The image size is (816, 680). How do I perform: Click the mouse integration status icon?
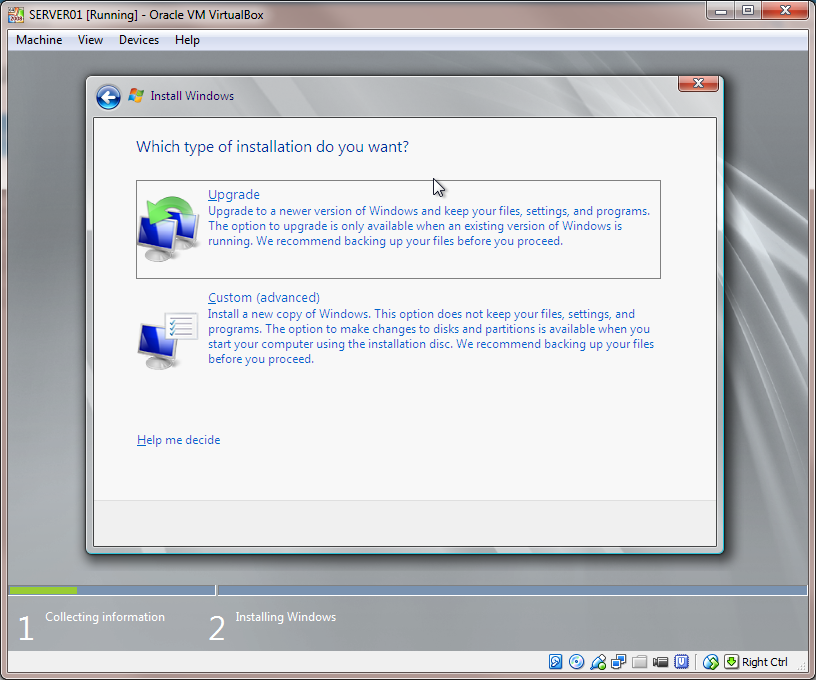[711, 662]
